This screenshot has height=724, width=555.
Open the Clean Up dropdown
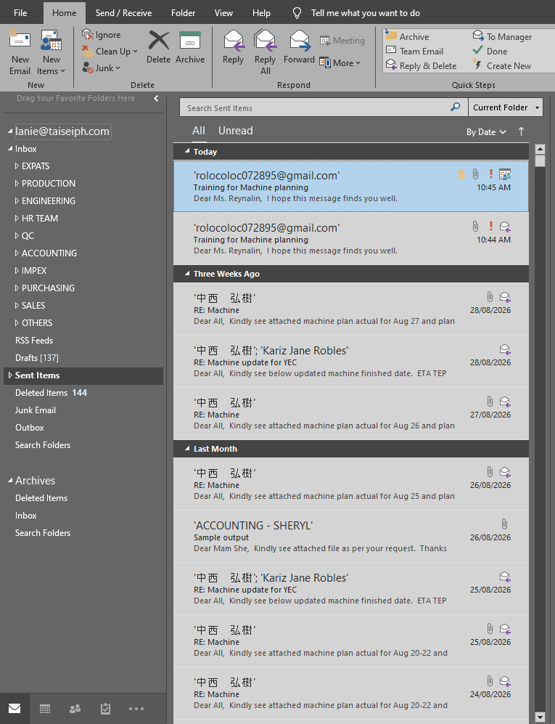[110, 51]
